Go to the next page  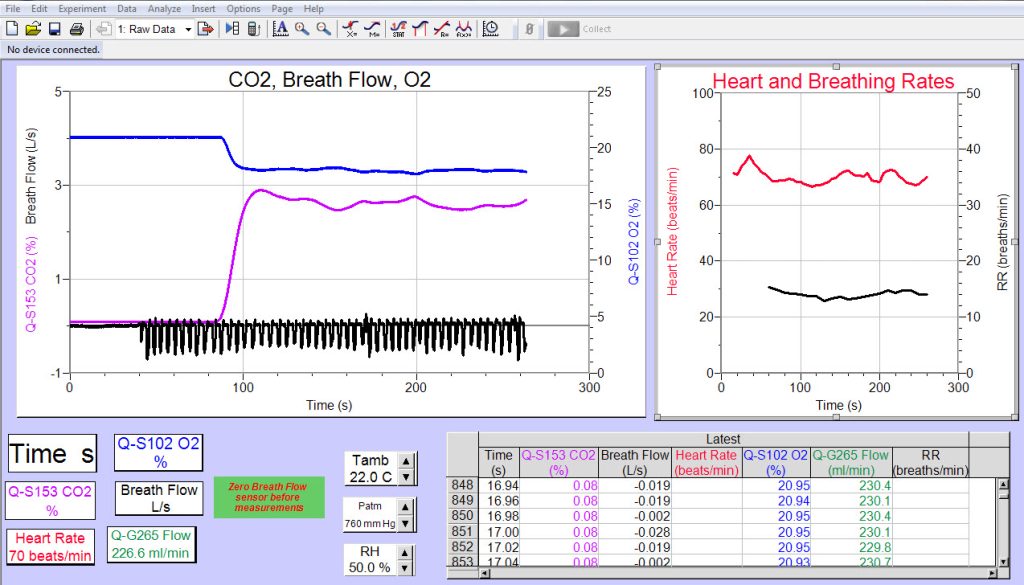[x=205, y=29]
